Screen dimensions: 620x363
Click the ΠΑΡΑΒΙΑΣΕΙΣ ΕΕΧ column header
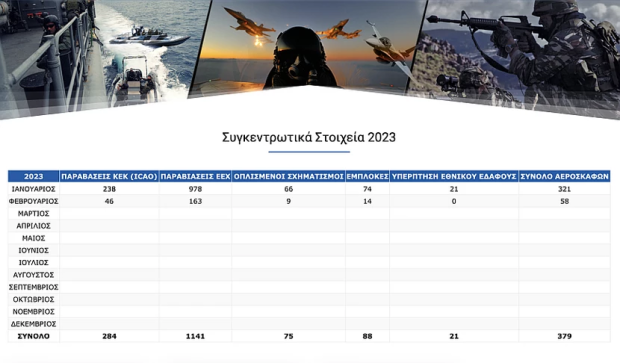(x=195, y=176)
